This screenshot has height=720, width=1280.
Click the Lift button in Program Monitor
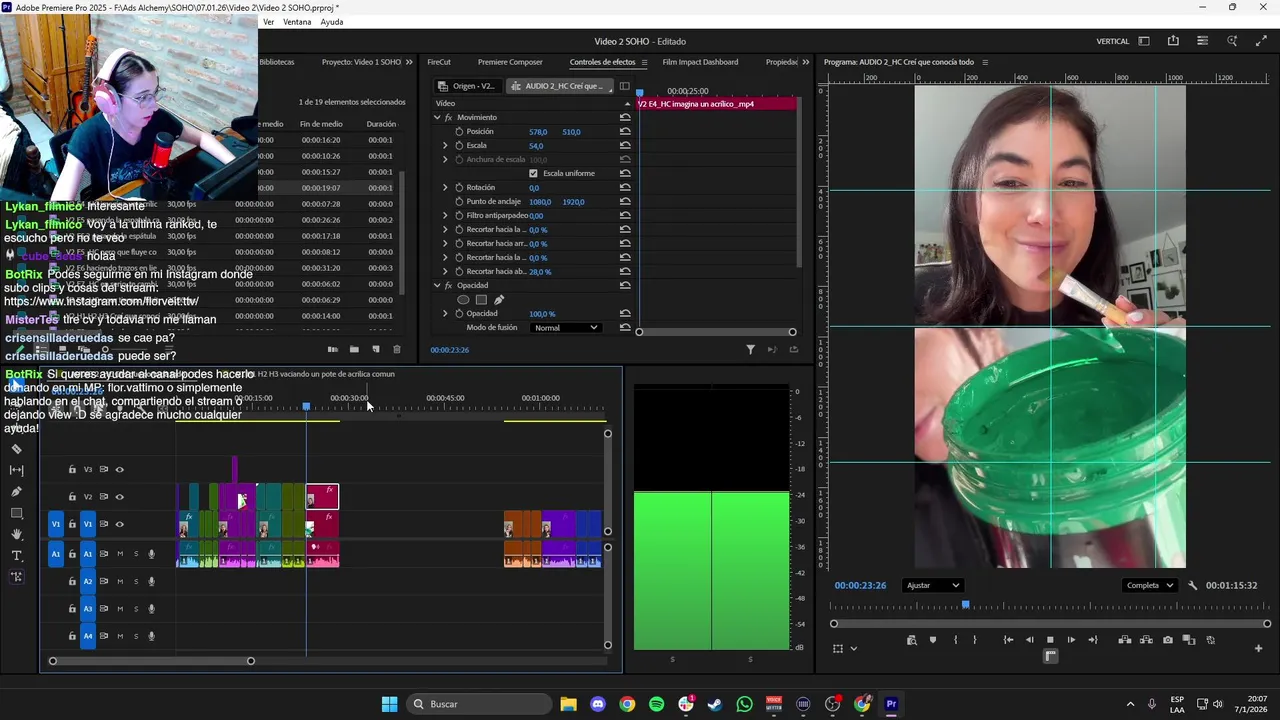(x=1125, y=640)
